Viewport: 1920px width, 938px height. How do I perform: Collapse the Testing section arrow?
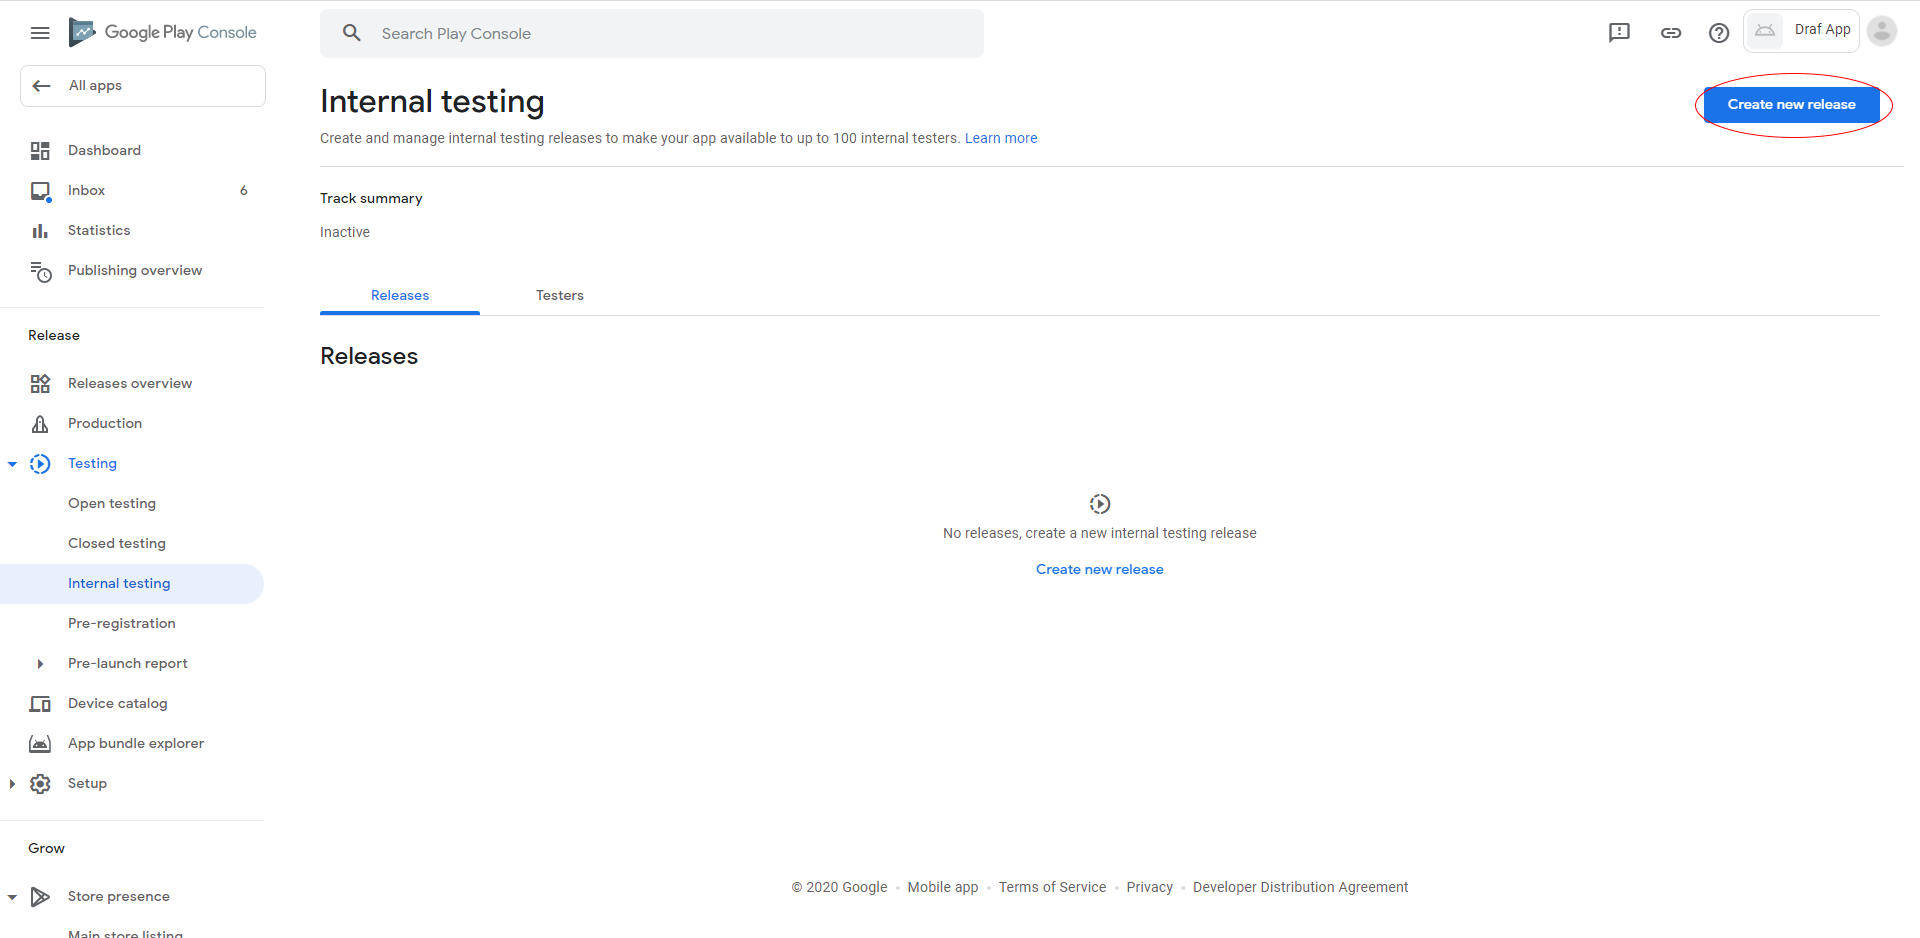click(12, 464)
